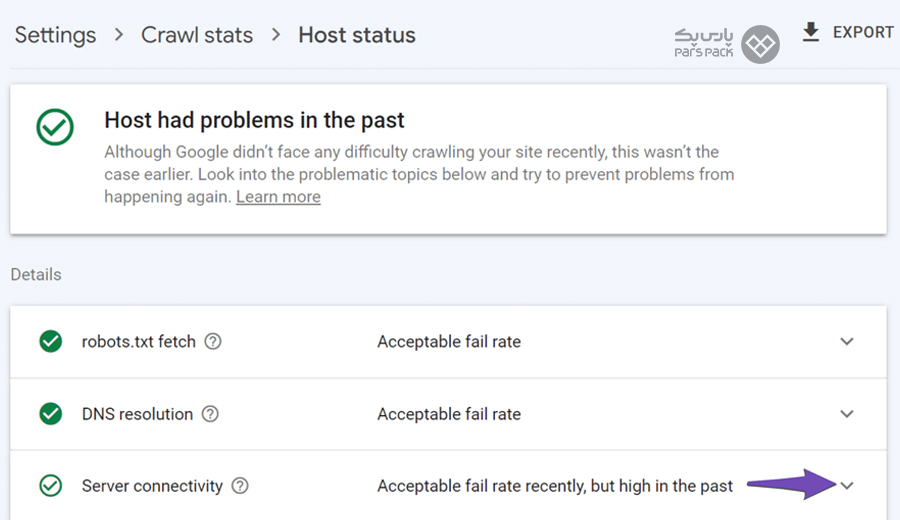Expand the DNS resolution details chevron
The image size is (900, 520).
847,414
